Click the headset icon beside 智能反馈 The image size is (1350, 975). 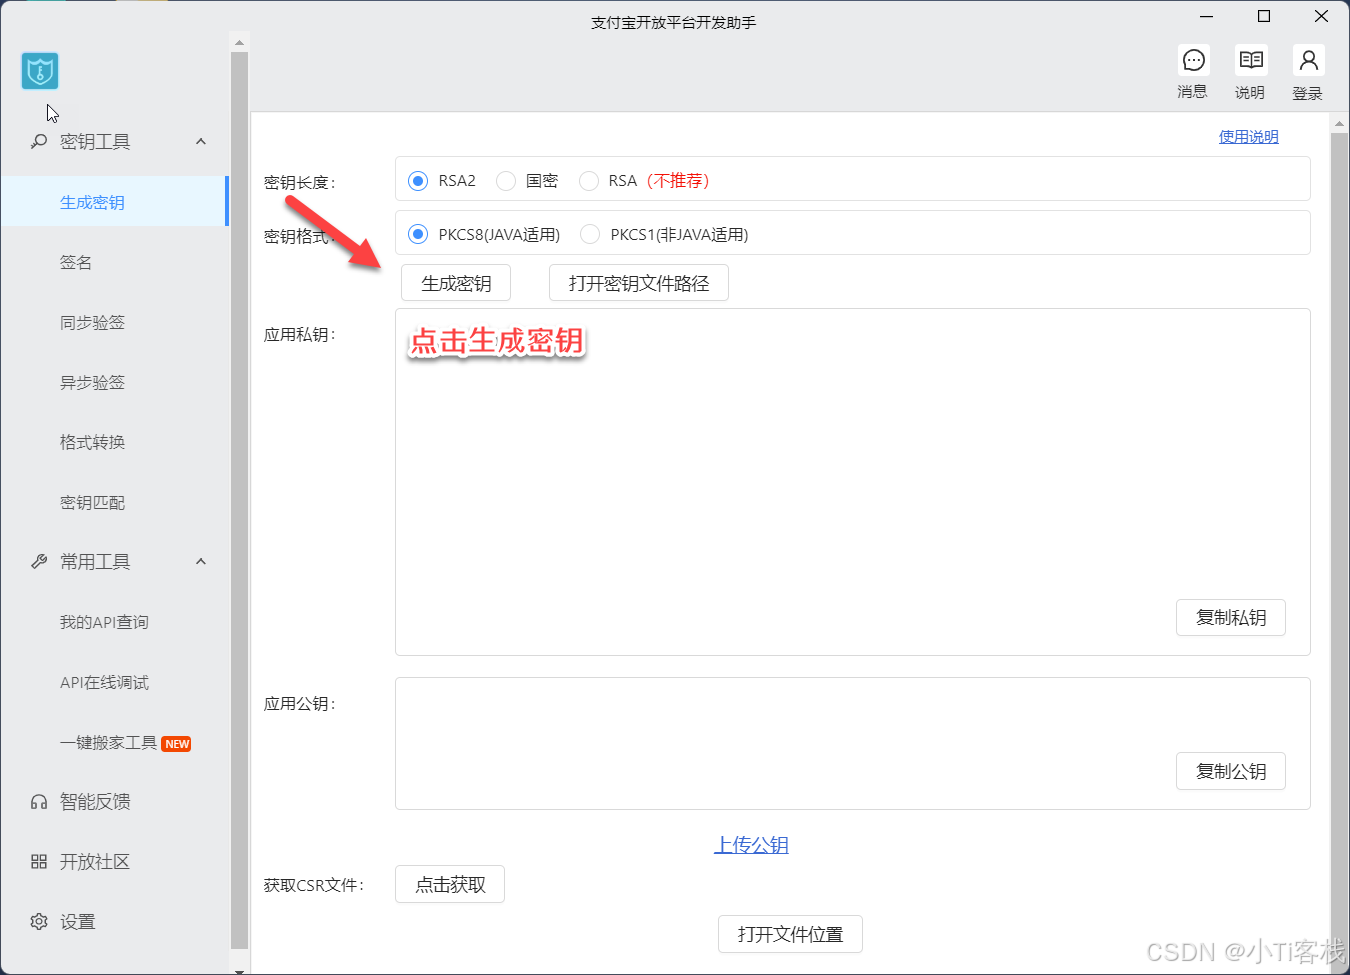click(x=39, y=802)
